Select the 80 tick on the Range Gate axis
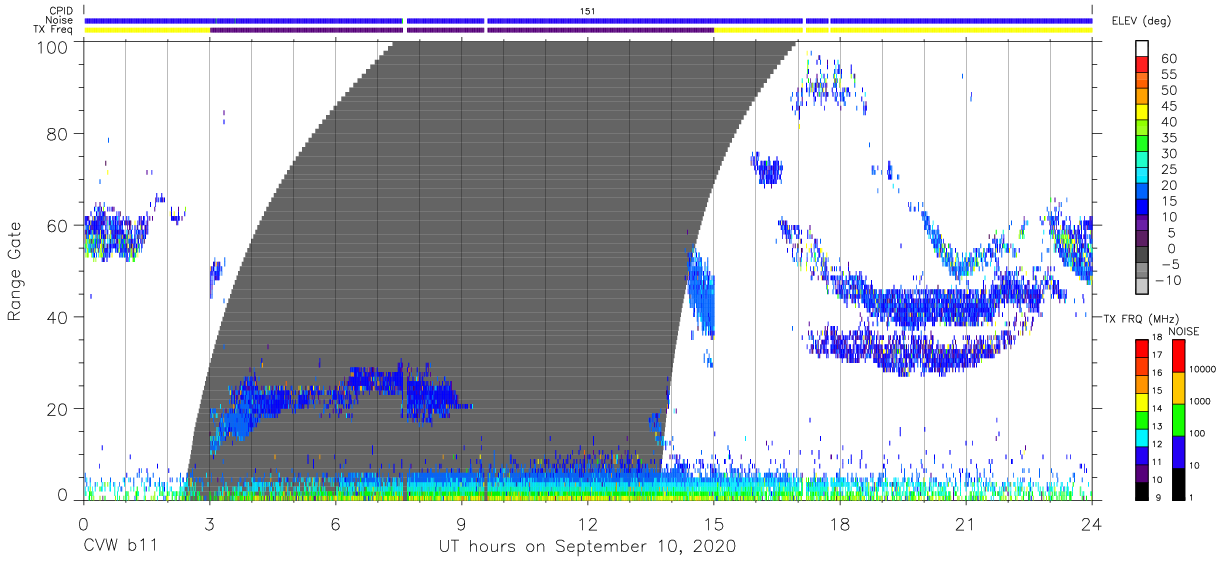Viewport: 1228px width, 567px height. point(58,134)
